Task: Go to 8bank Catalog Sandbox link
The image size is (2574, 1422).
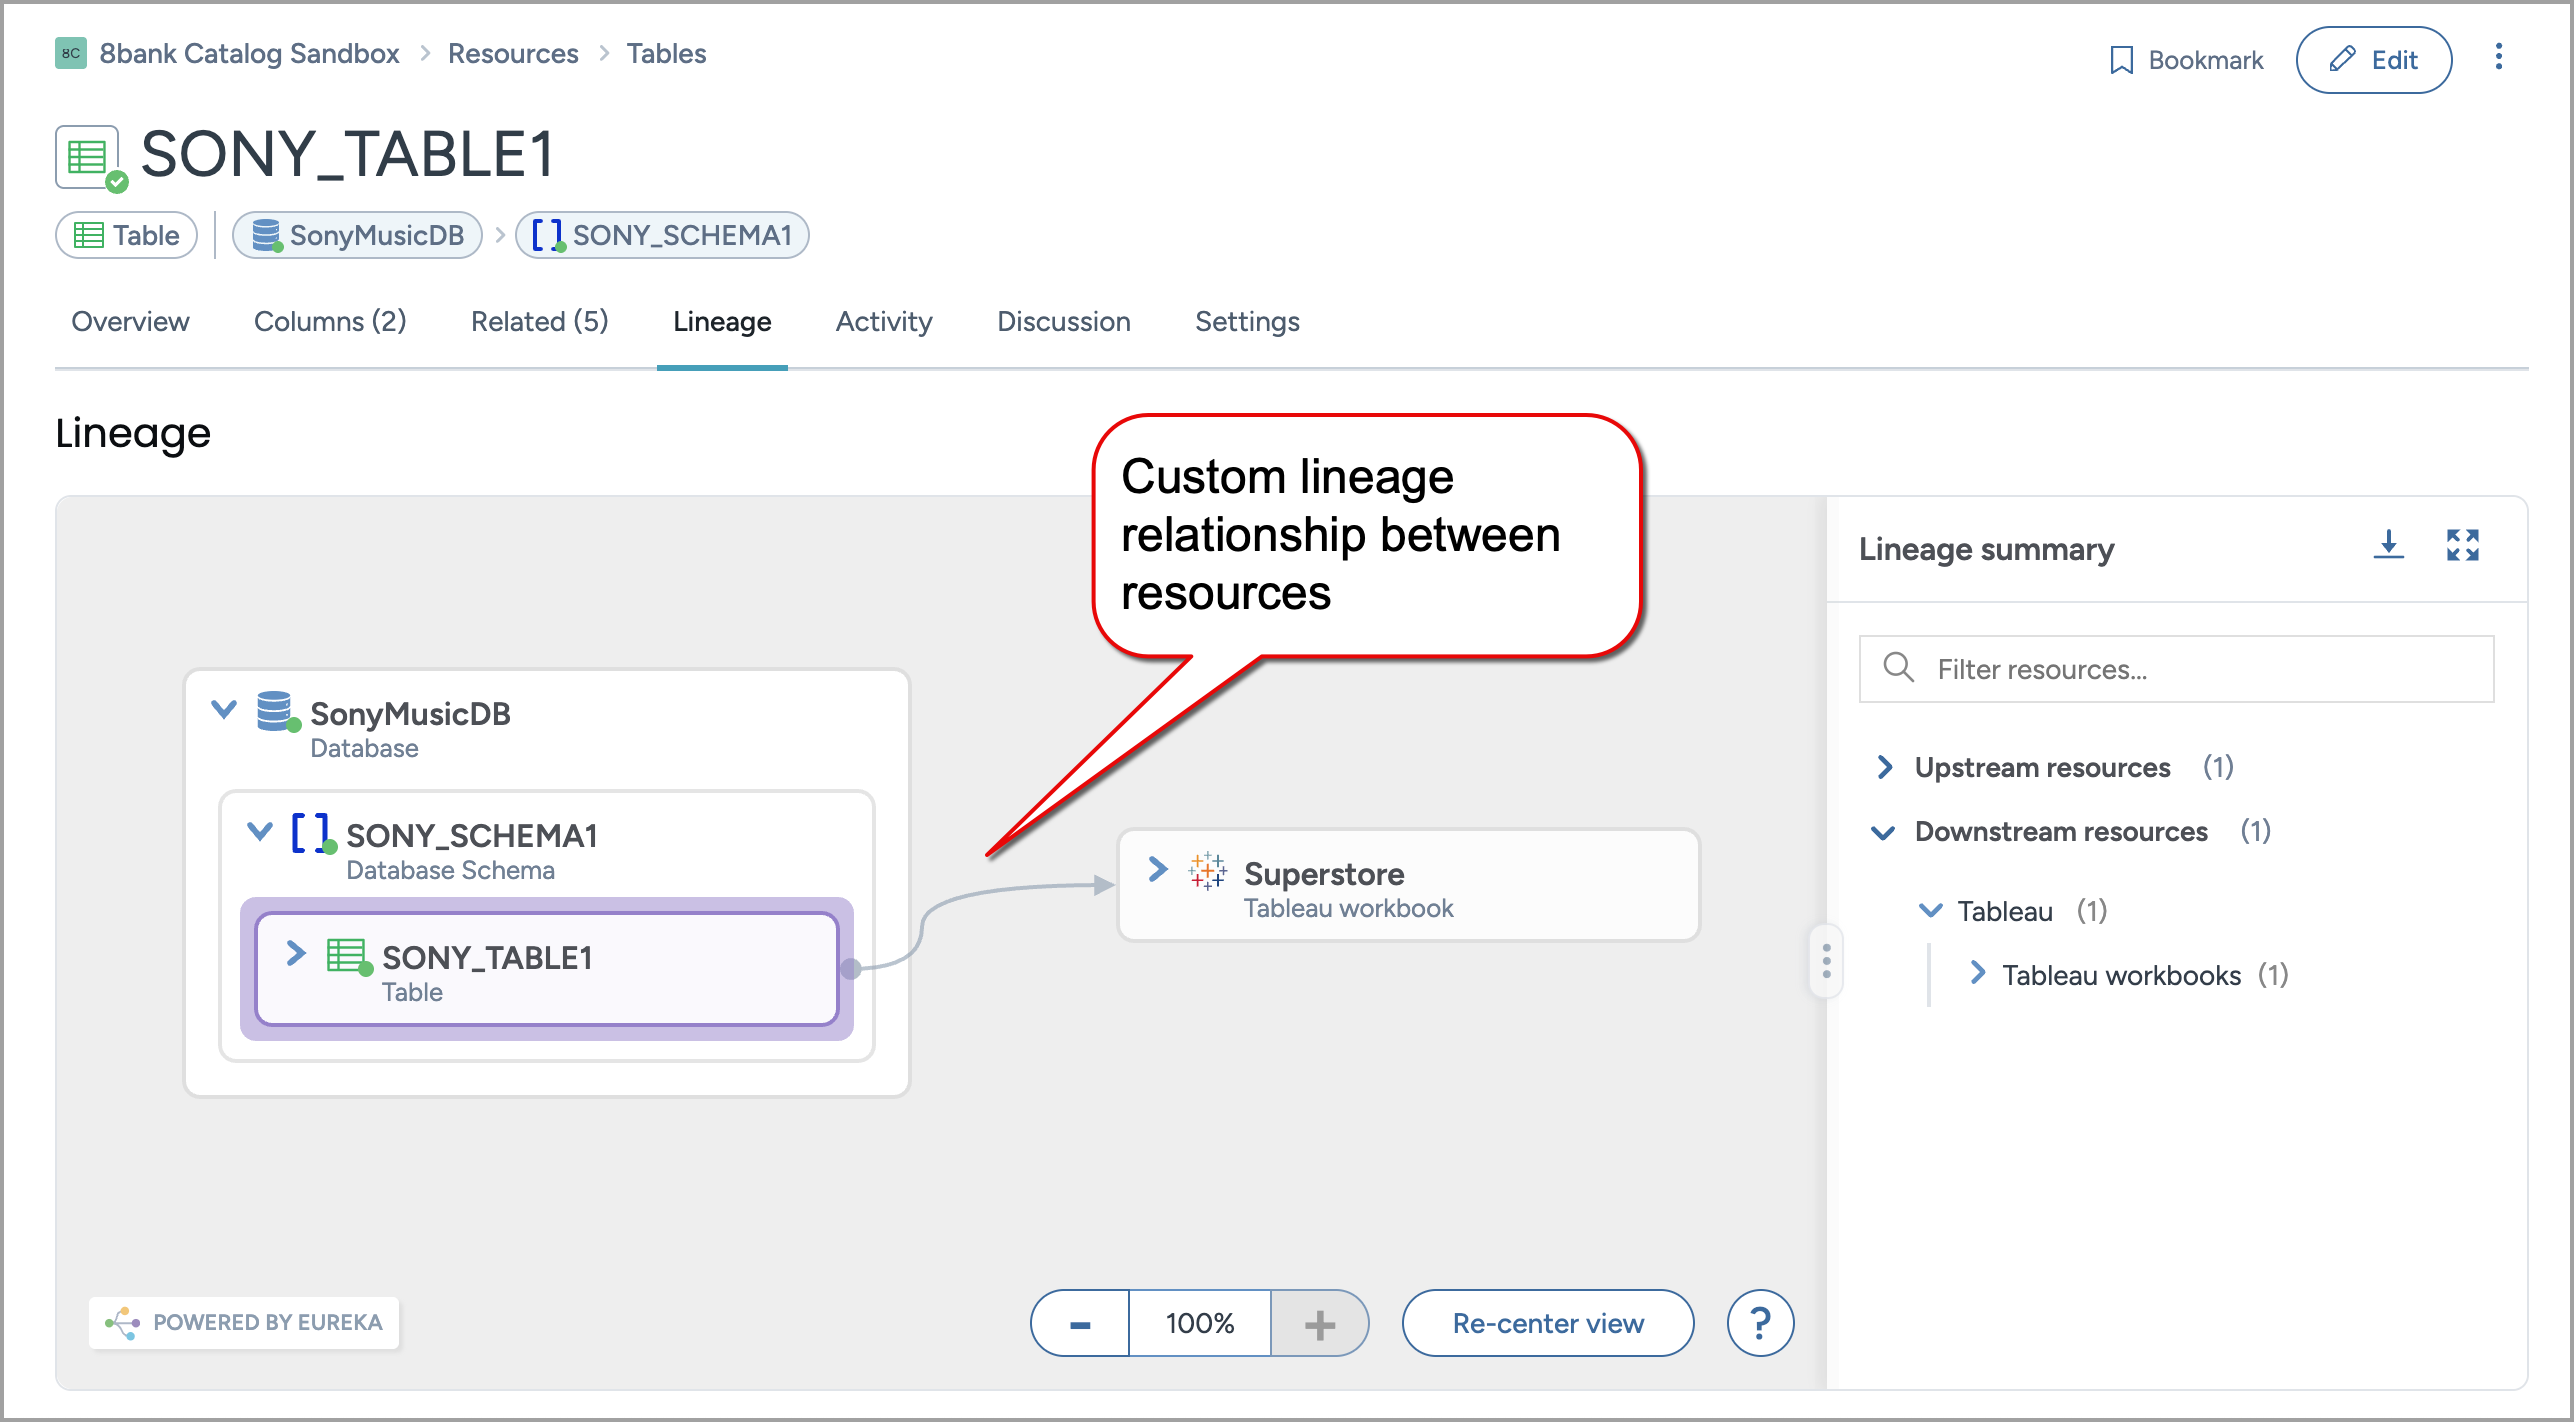Action: tap(249, 53)
